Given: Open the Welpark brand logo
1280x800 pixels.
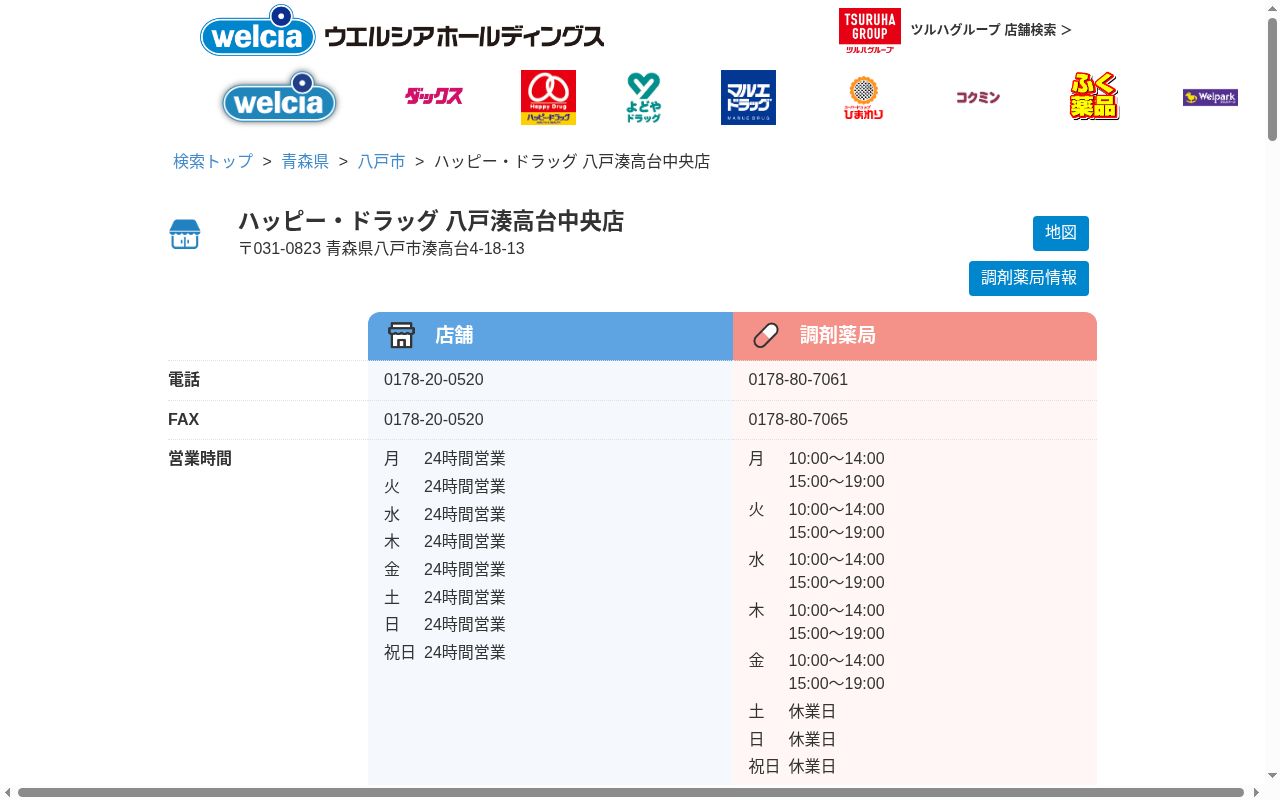Looking at the screenshot, I should tap(1210, 97).
